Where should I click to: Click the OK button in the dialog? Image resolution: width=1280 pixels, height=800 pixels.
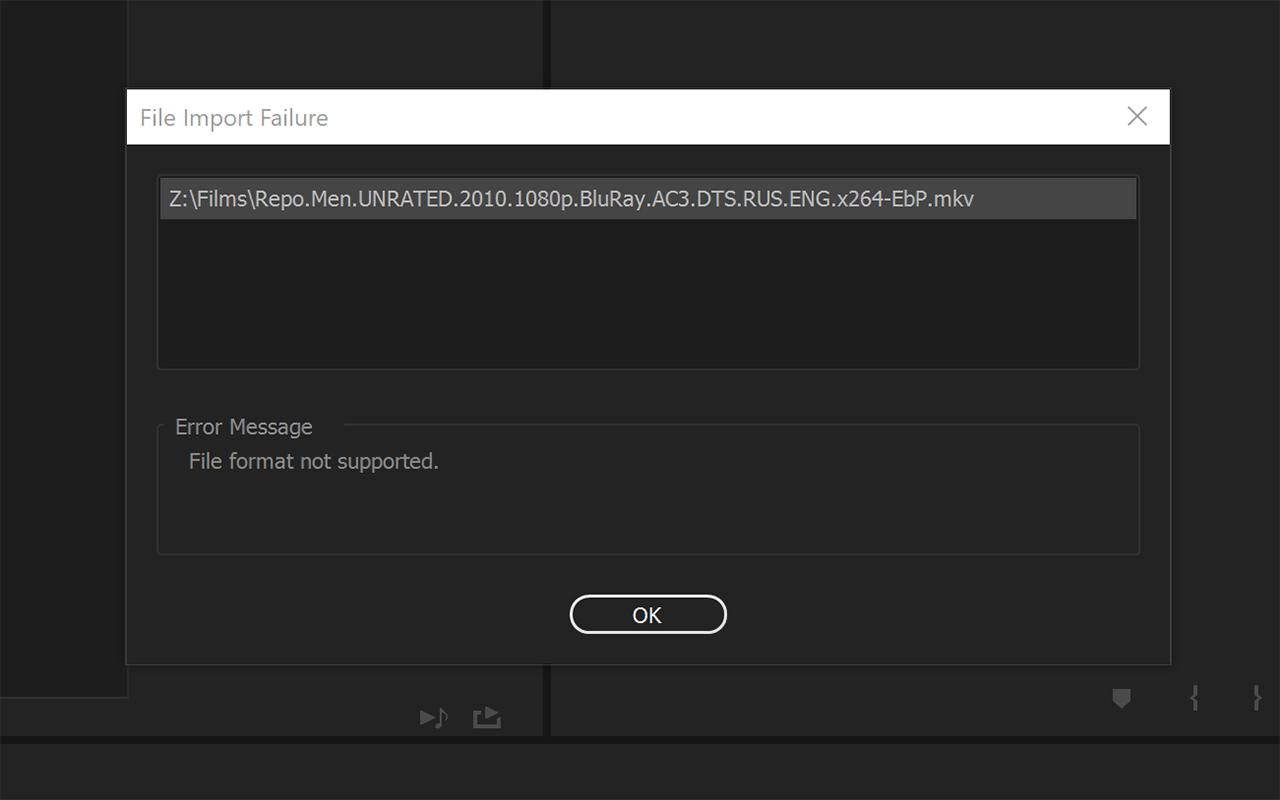click(x=648, y=614)
